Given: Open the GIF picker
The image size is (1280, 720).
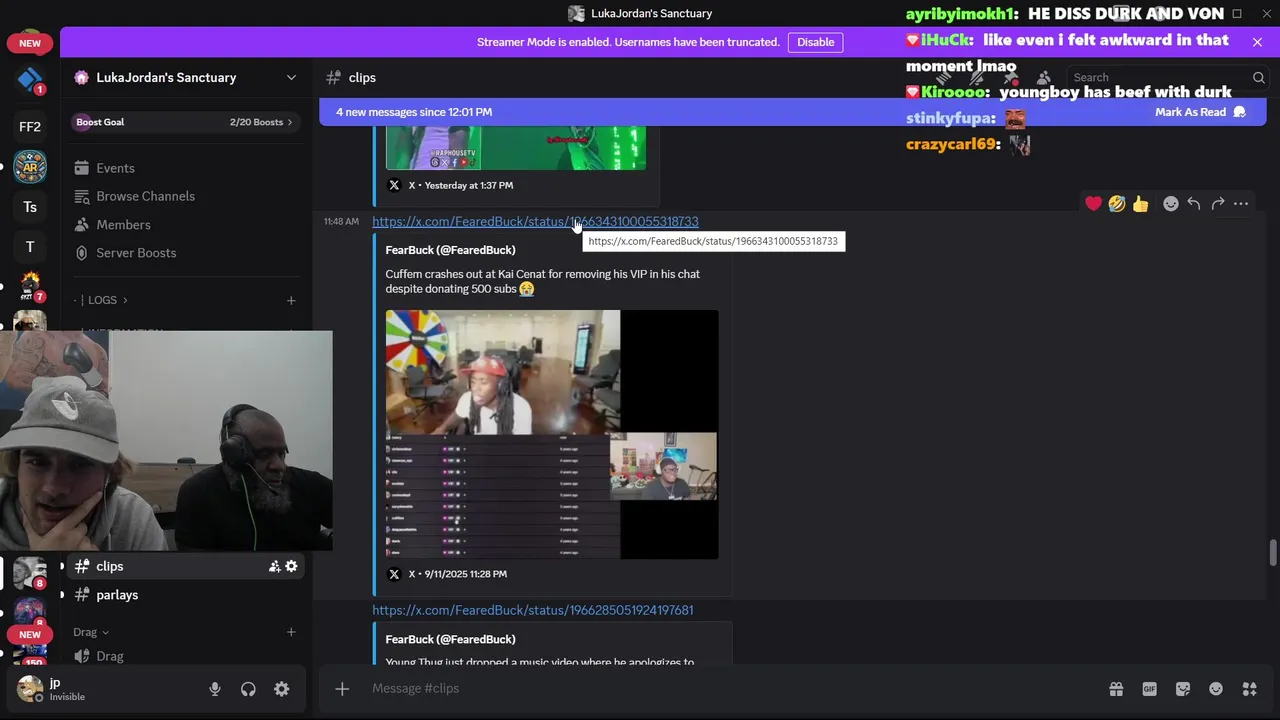Looking at the screenshot, I should pyautogui.click(x=1150, y=689).
